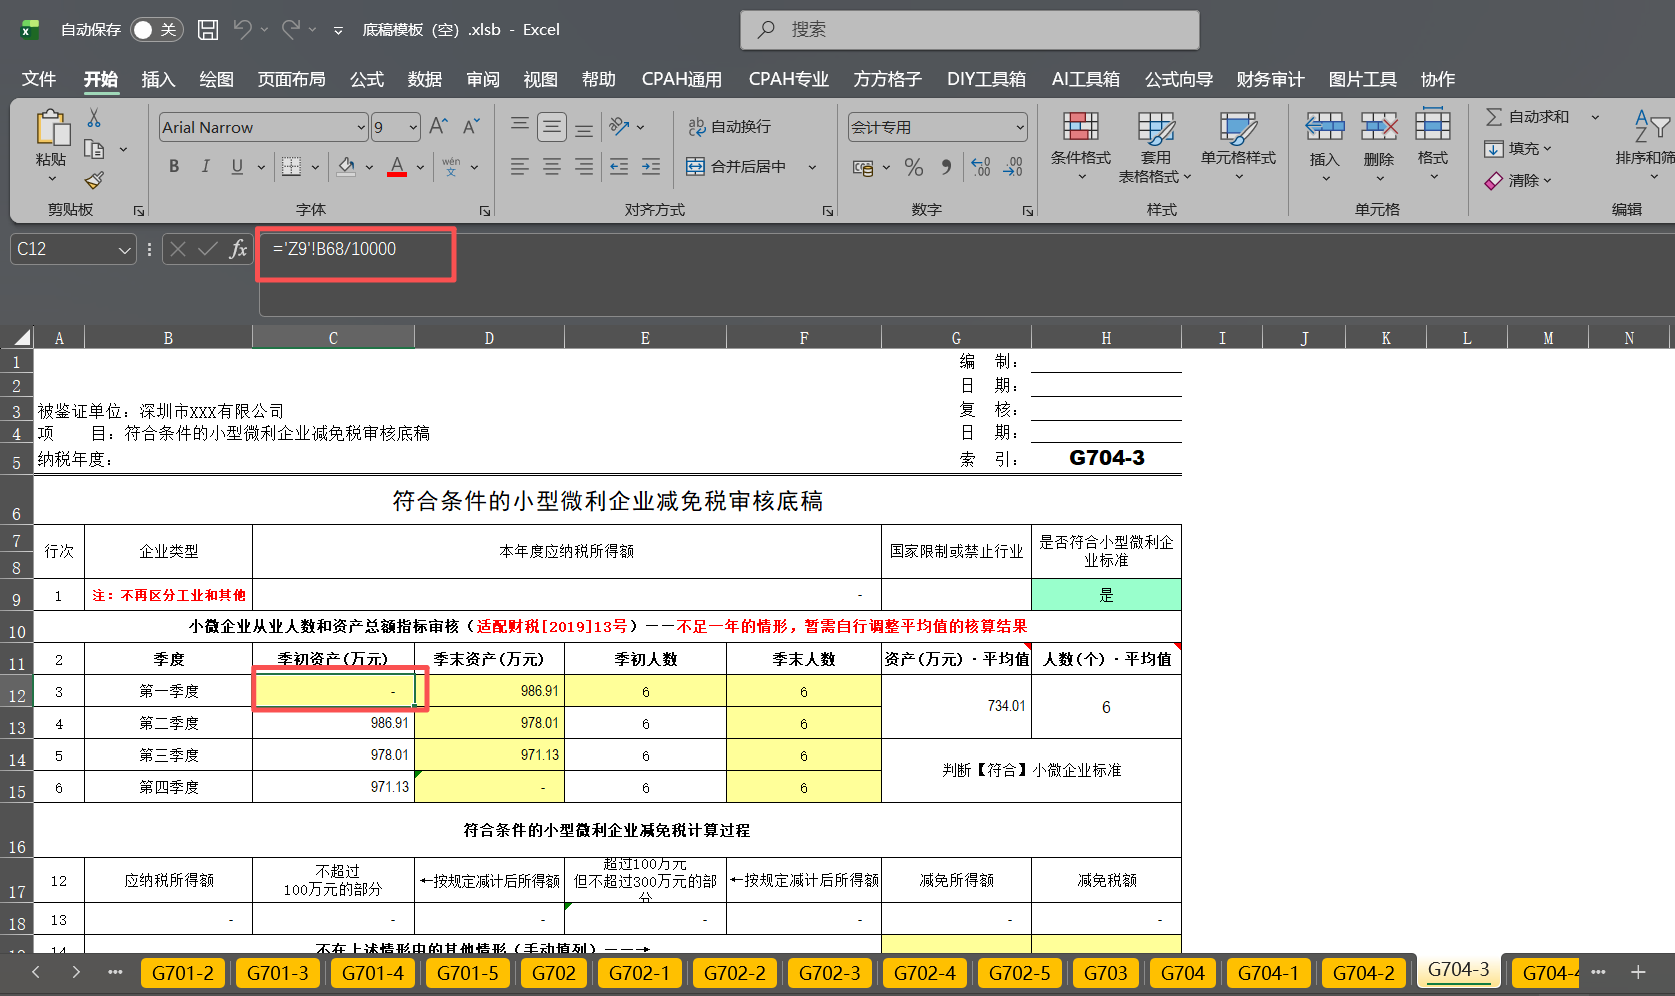The image size is (1675, 996).
Task: Toggle Bold formatting
Action: point(174,166)
